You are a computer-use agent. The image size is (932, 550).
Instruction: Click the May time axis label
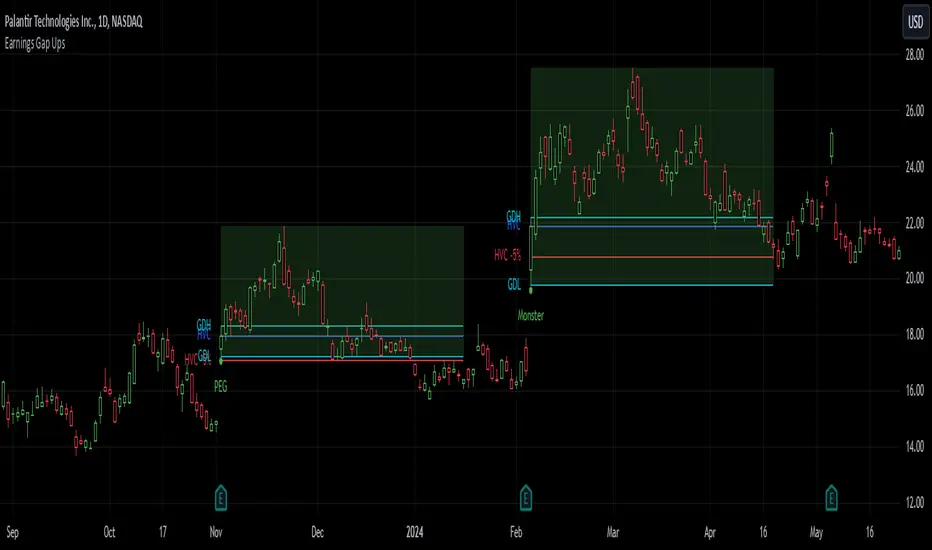point(816,532)
